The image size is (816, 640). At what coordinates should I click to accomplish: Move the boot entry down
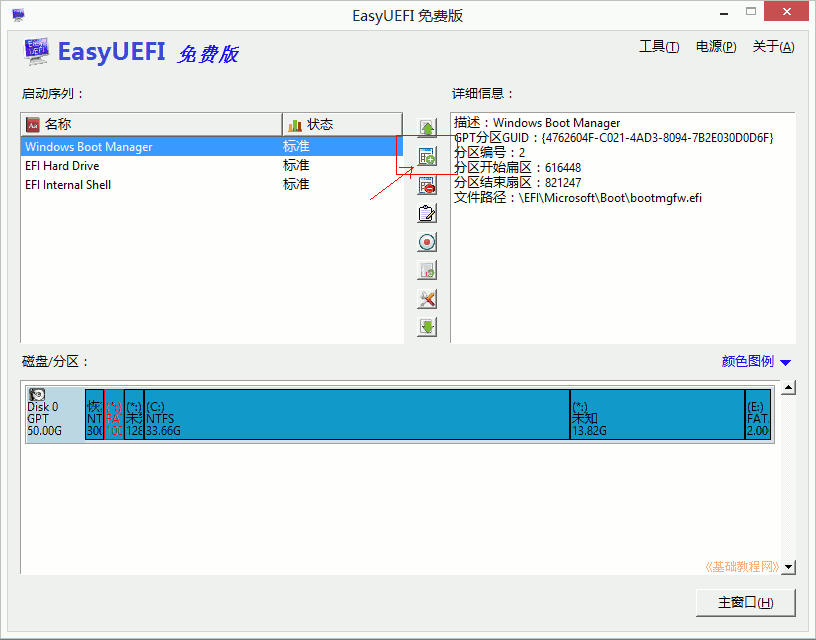coord(426,326)
